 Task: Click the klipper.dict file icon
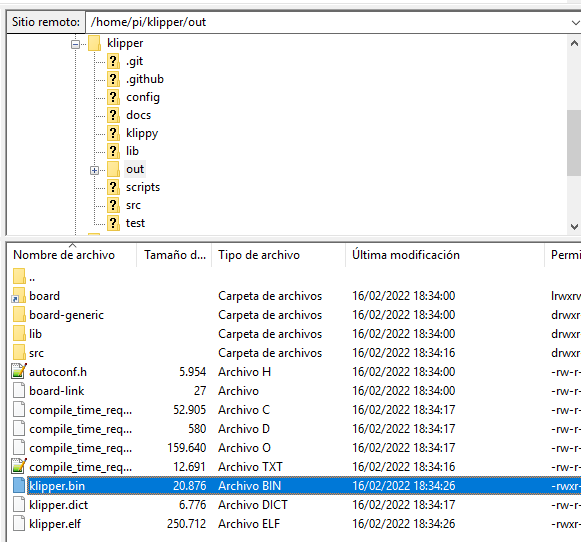point(19,505)
